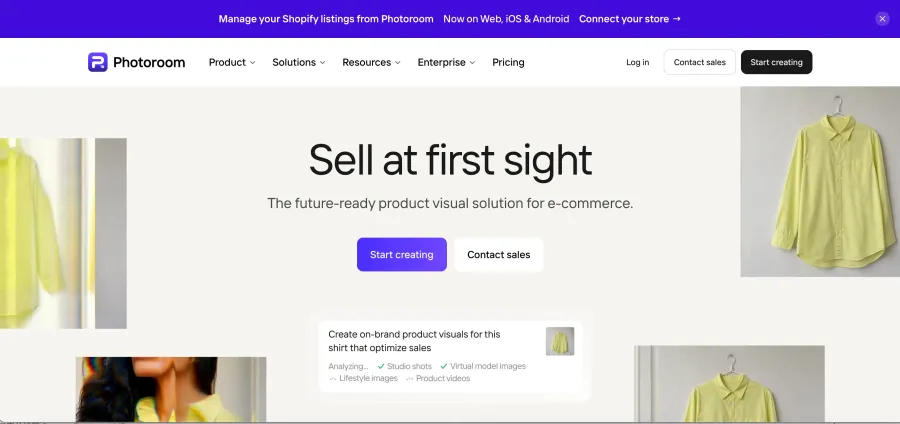Click Contact sales below the headline
Viewport: 900px width, 424px height.
[499, 255]
